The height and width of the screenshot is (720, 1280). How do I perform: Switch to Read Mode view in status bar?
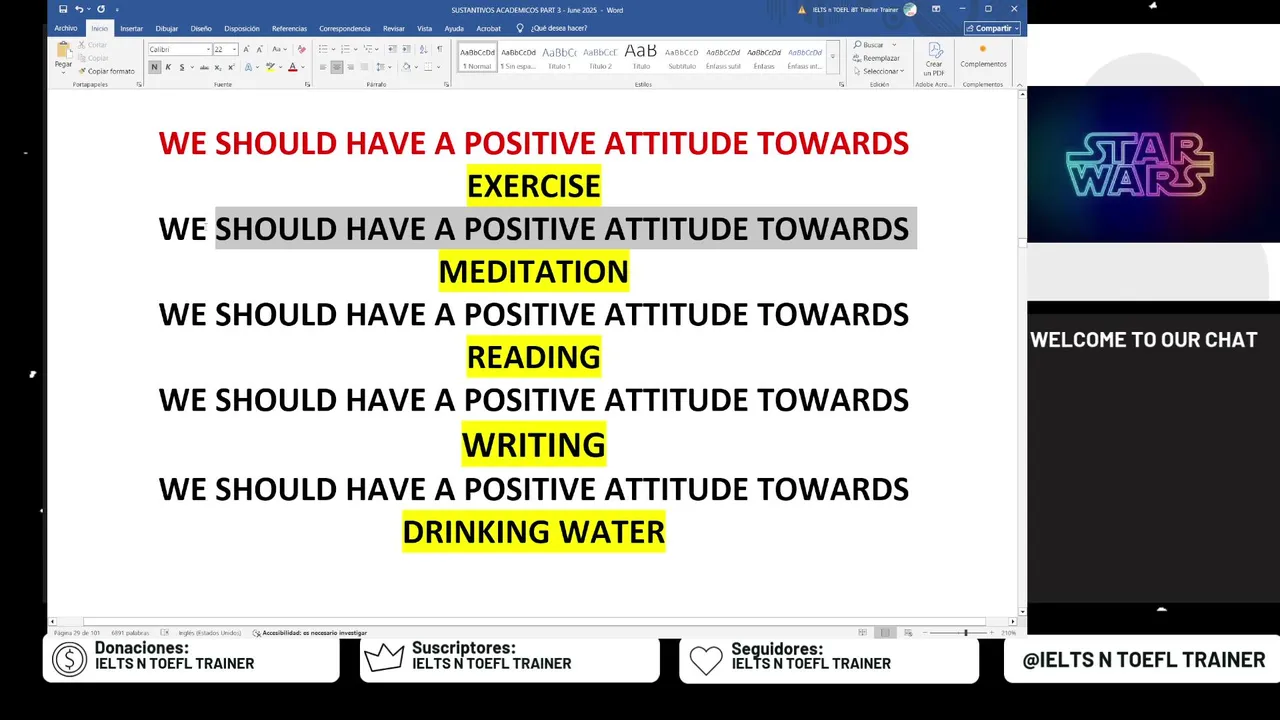click(x=863, y=633)
